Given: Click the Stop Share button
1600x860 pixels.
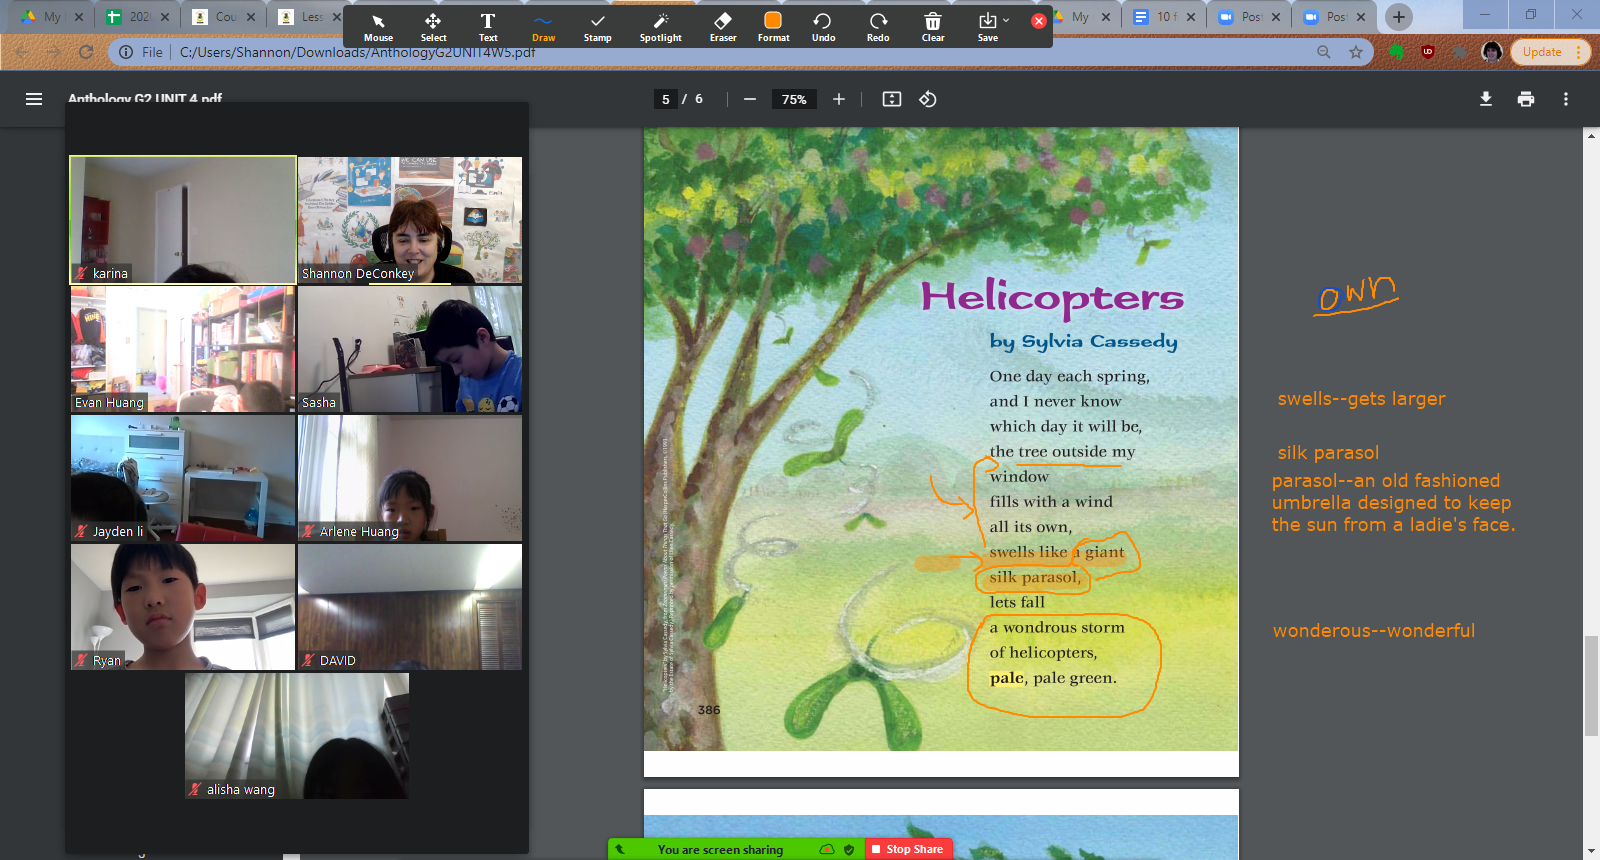Looking at the screenshot, I should pyautogui.click(x=907, y=849).
